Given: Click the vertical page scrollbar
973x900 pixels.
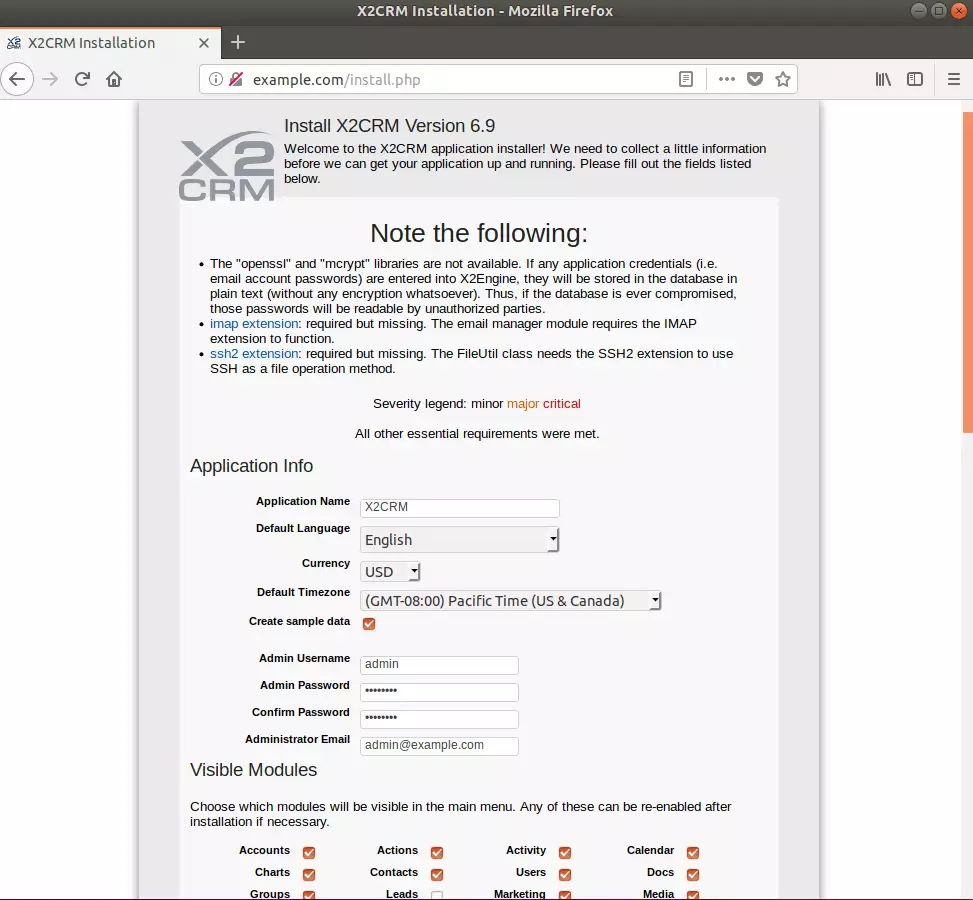Looking at the screenshot, I should (967, 273).
